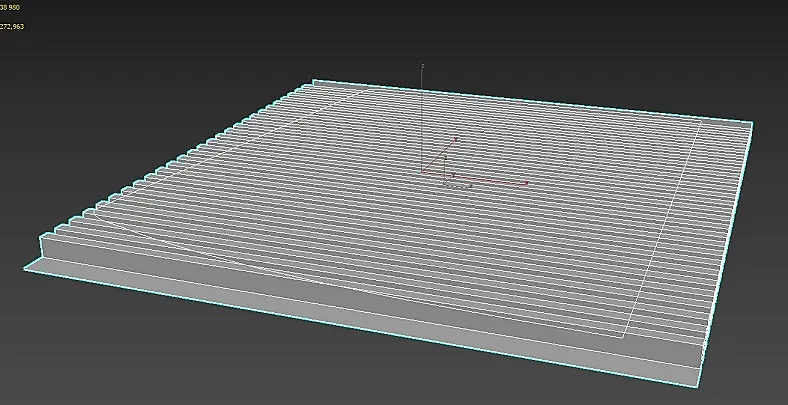Select the right edge of the white rectangle outline
Screen dimensions: 788x405
pyautogui.click(x=662, y=229)
